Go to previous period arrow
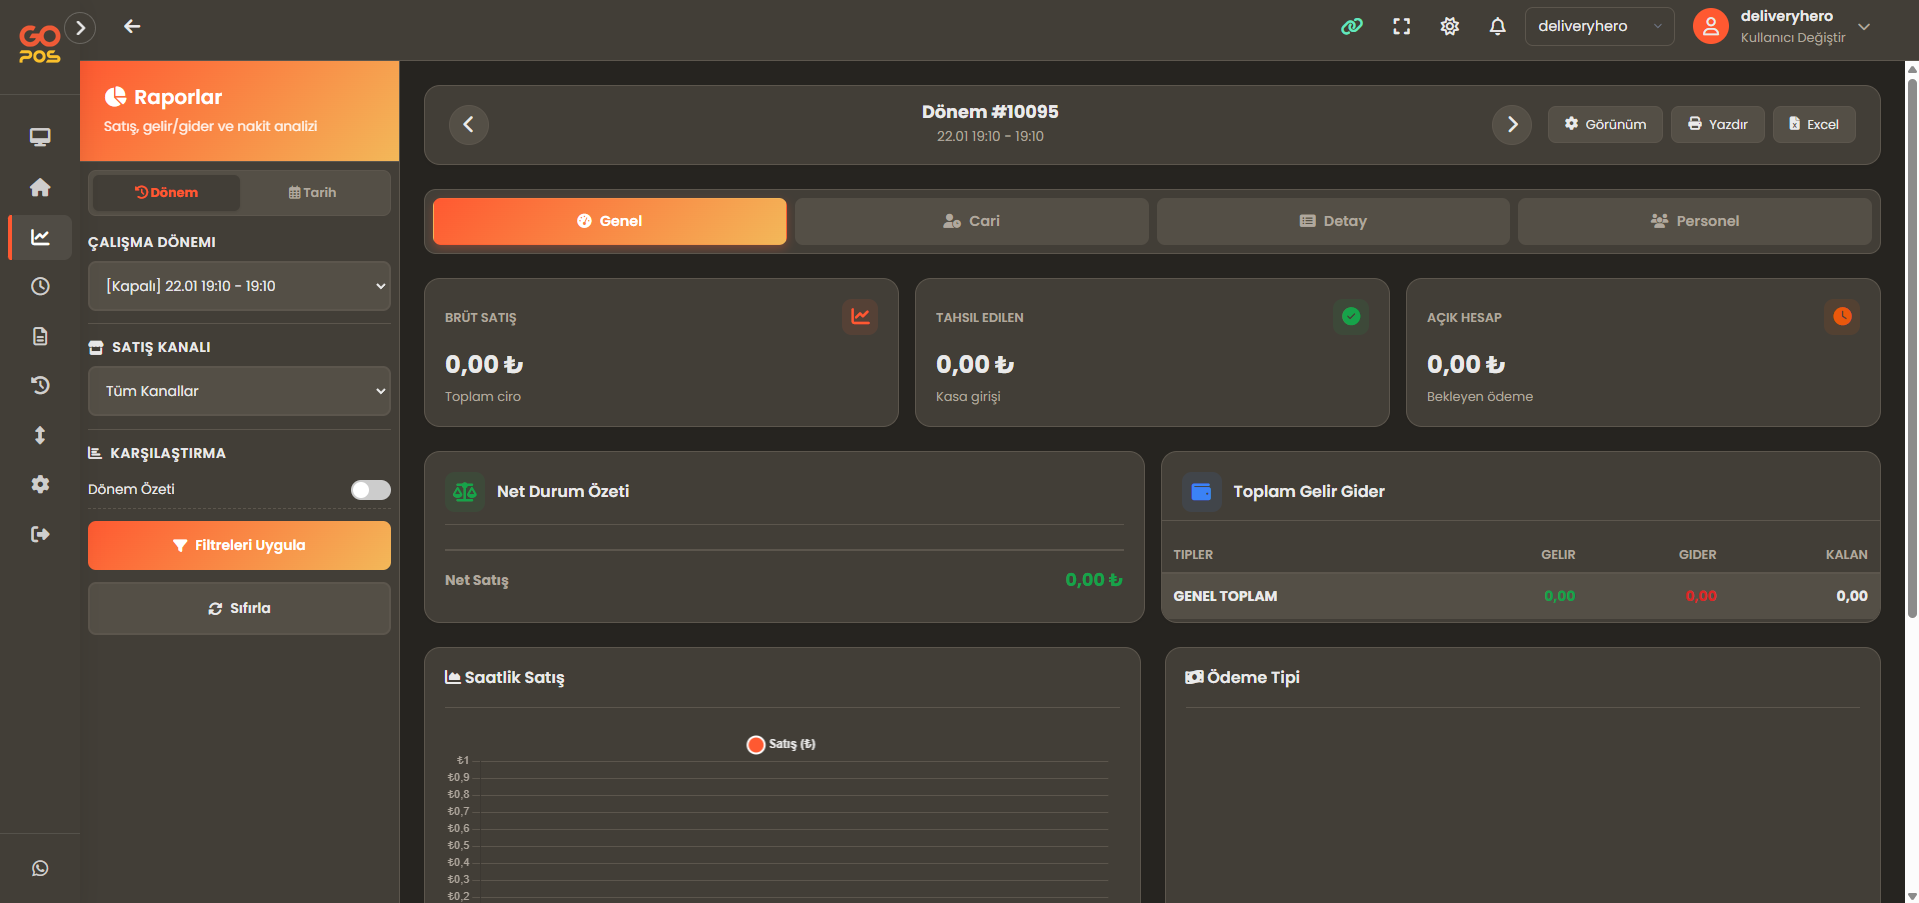 (468, 125)
